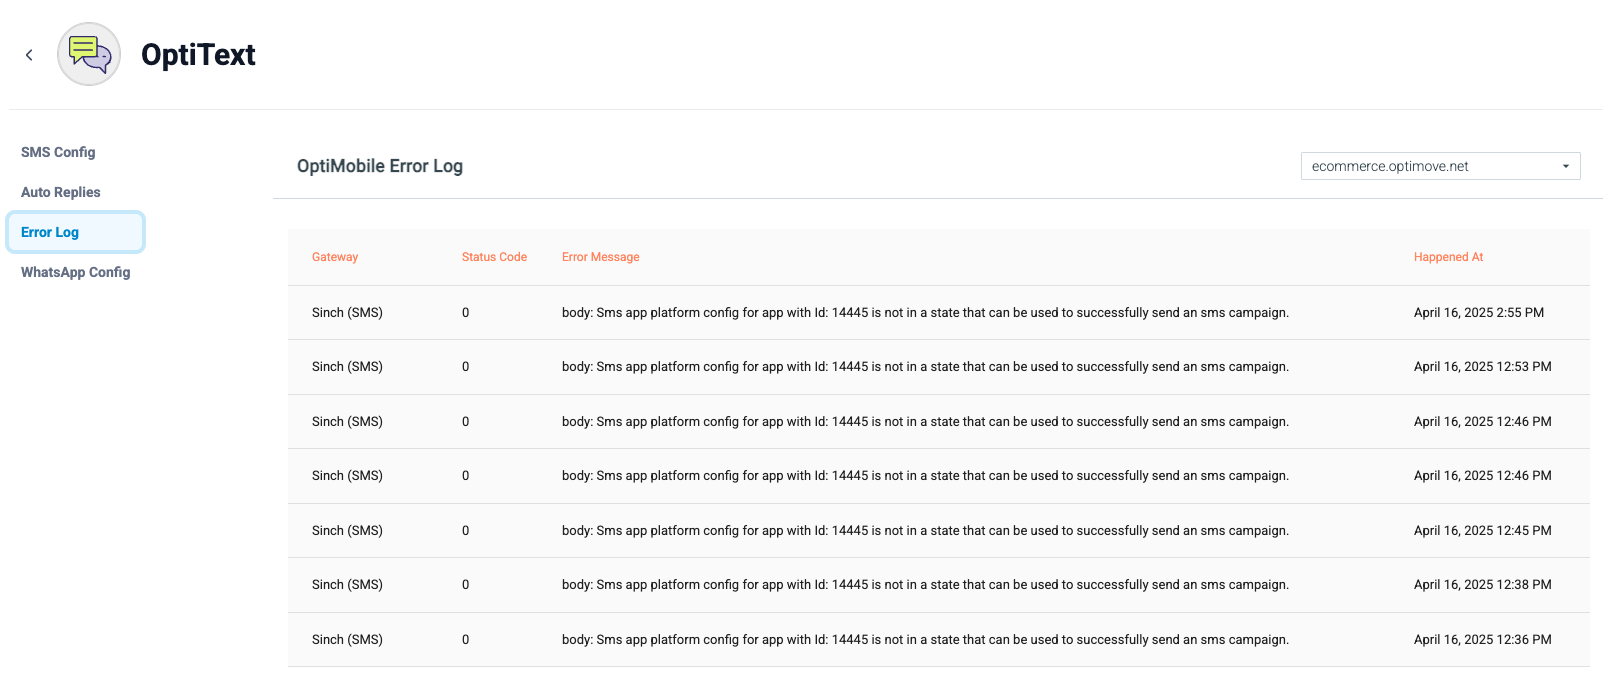Click status code 0 in the 2:55 PM row

[x=466, y=313]
